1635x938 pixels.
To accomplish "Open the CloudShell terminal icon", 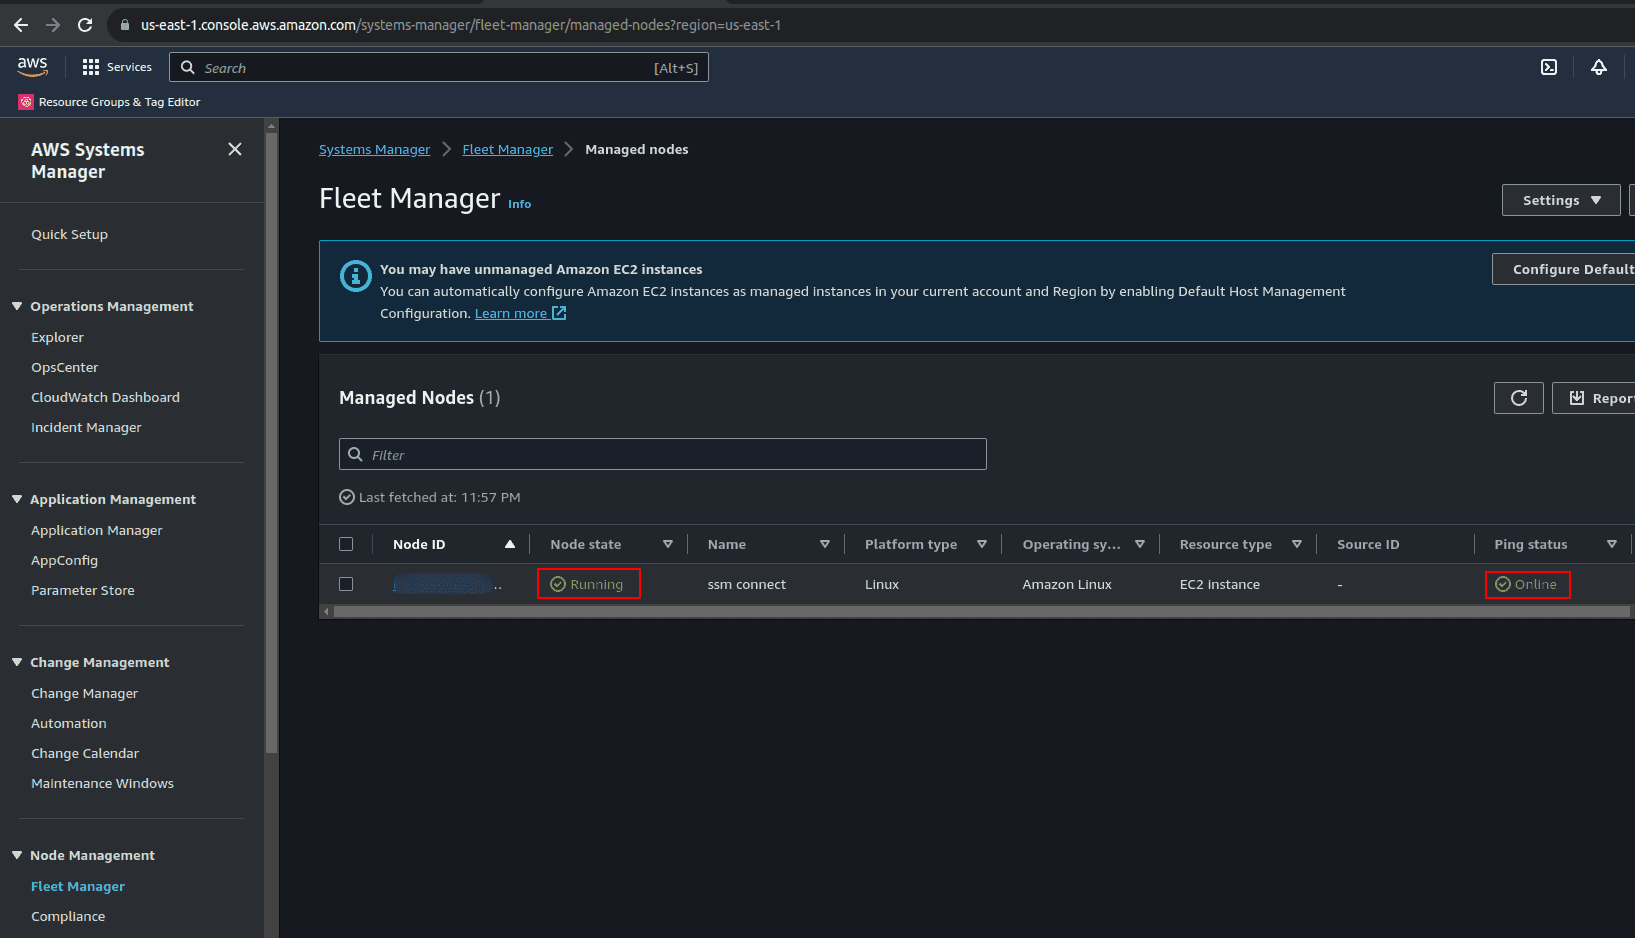I will click(x=1549, y=67).
